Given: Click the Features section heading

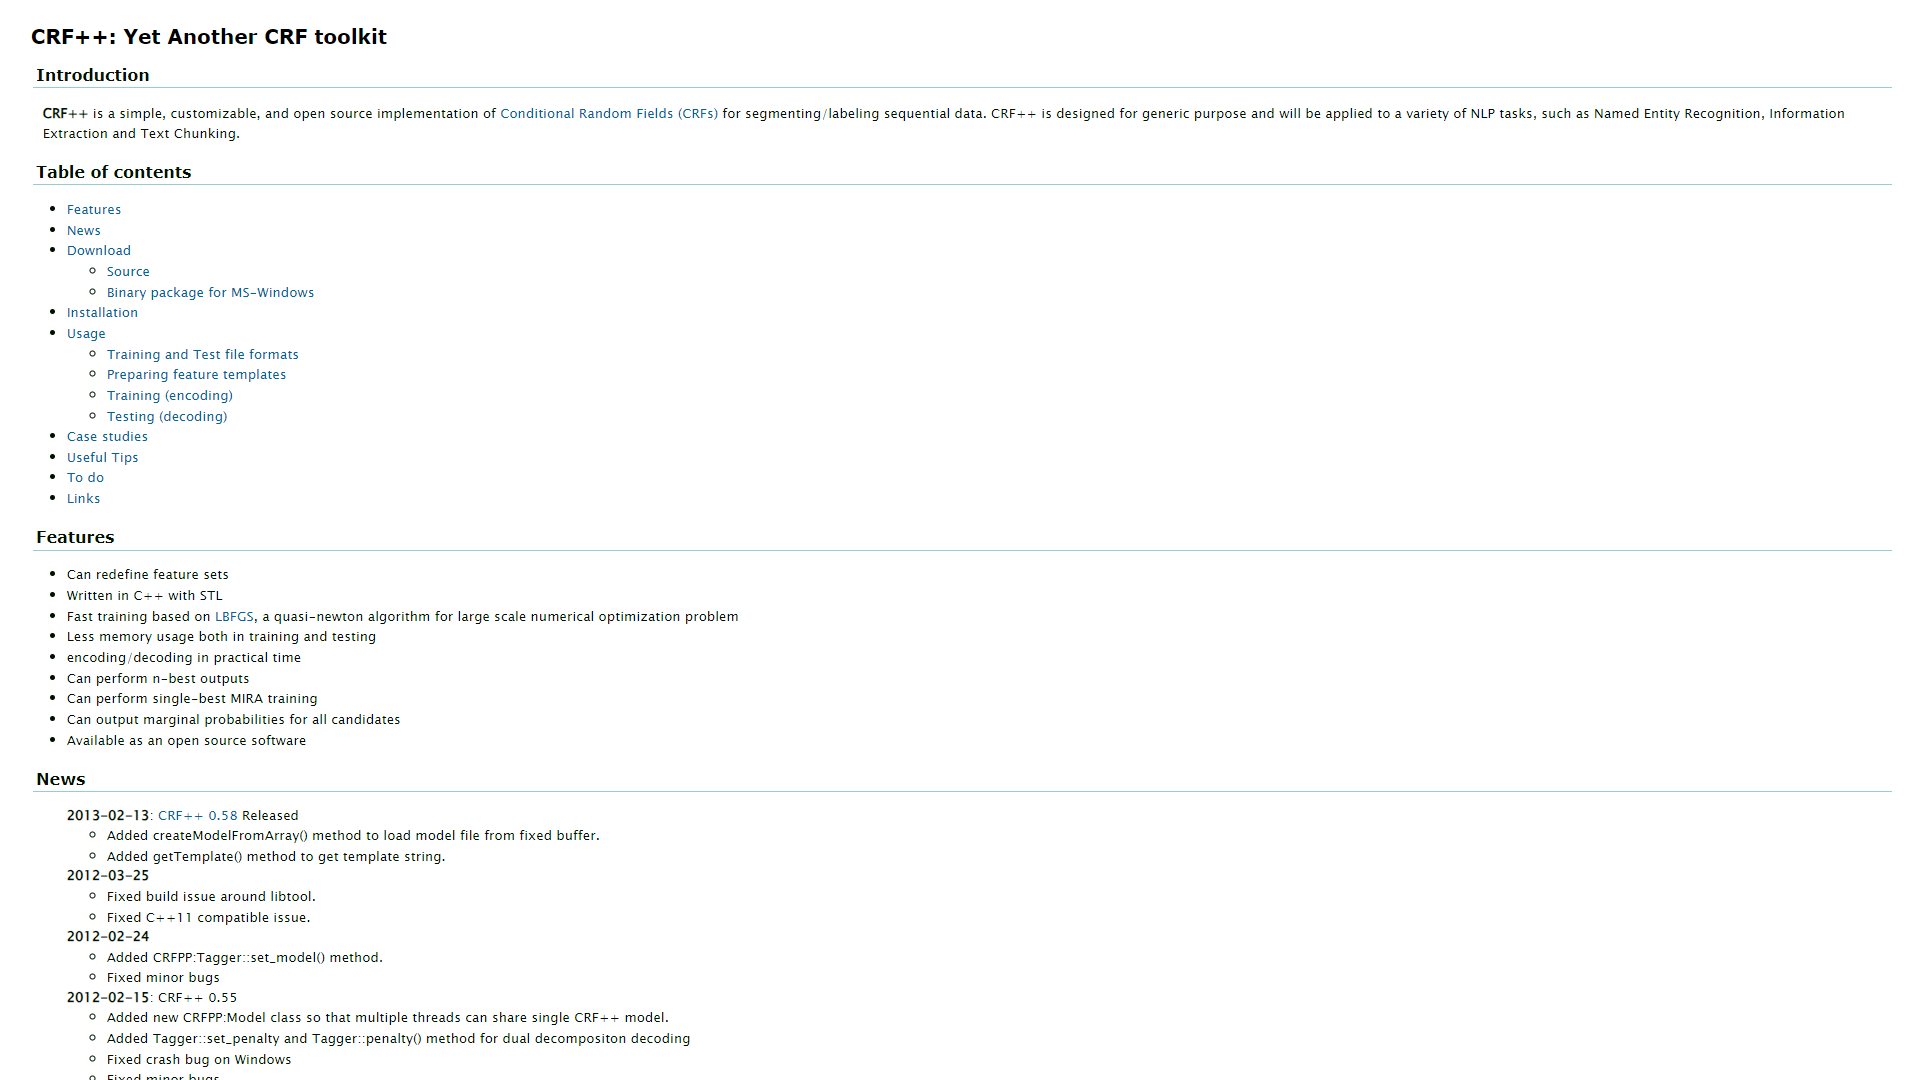Looking at the screenshot, I should coord(75,537).
